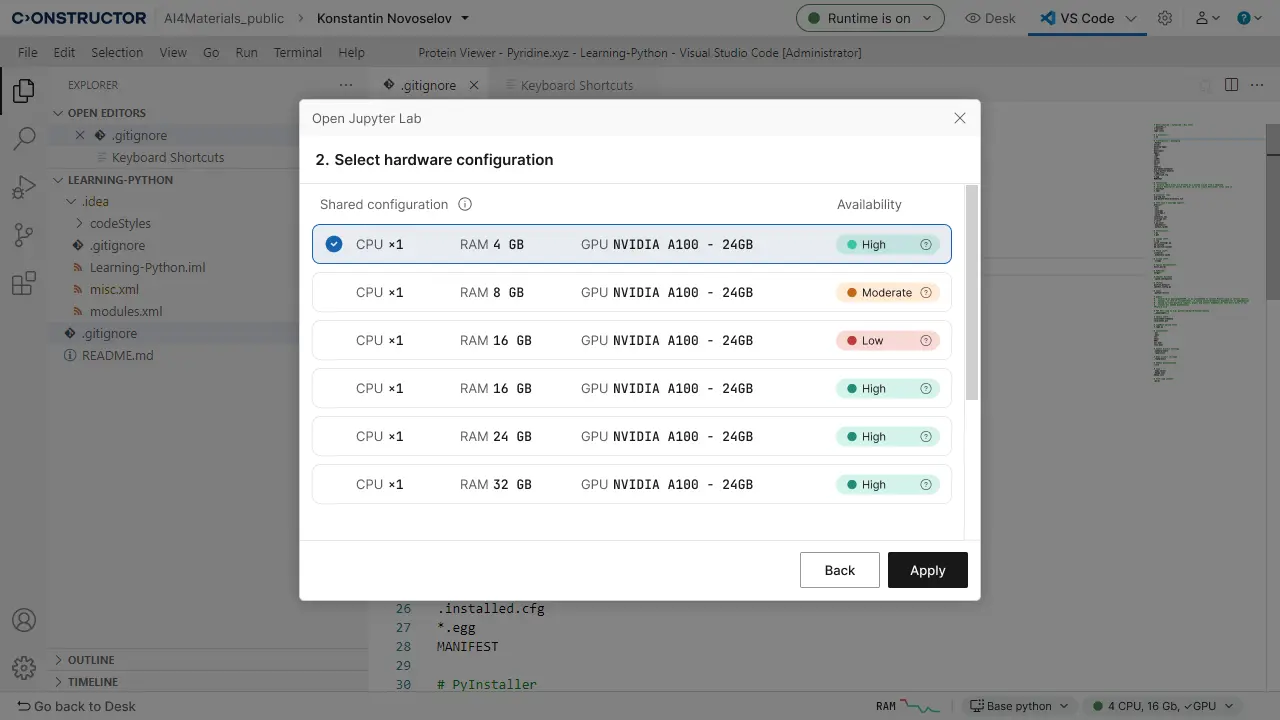The width and height of the screenshot is (1280, 720).
Task: Open the Base python environment dropdown
Action: [x=1018, y=706]
